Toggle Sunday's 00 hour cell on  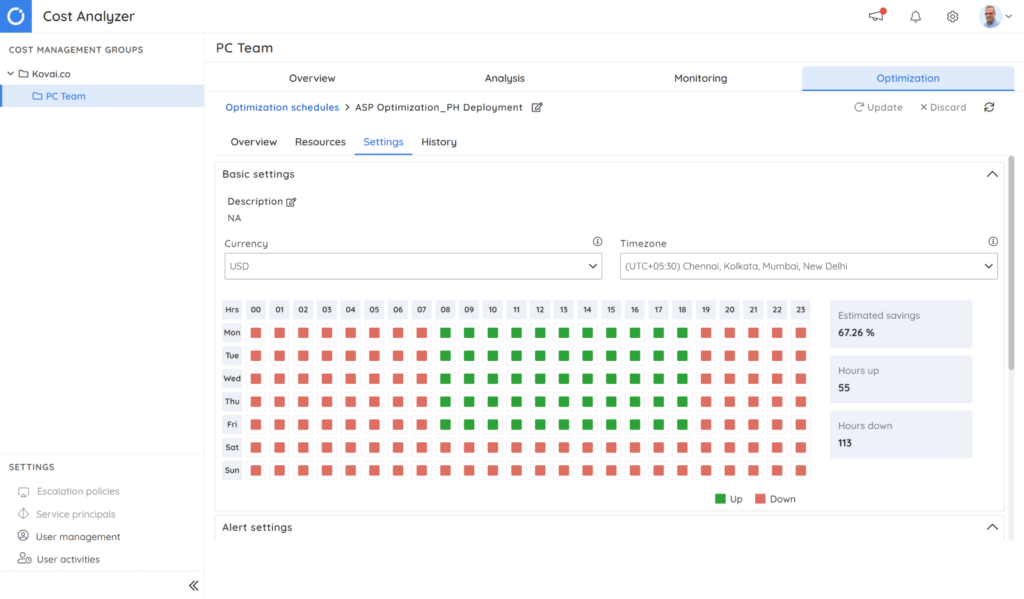[256, 469]
